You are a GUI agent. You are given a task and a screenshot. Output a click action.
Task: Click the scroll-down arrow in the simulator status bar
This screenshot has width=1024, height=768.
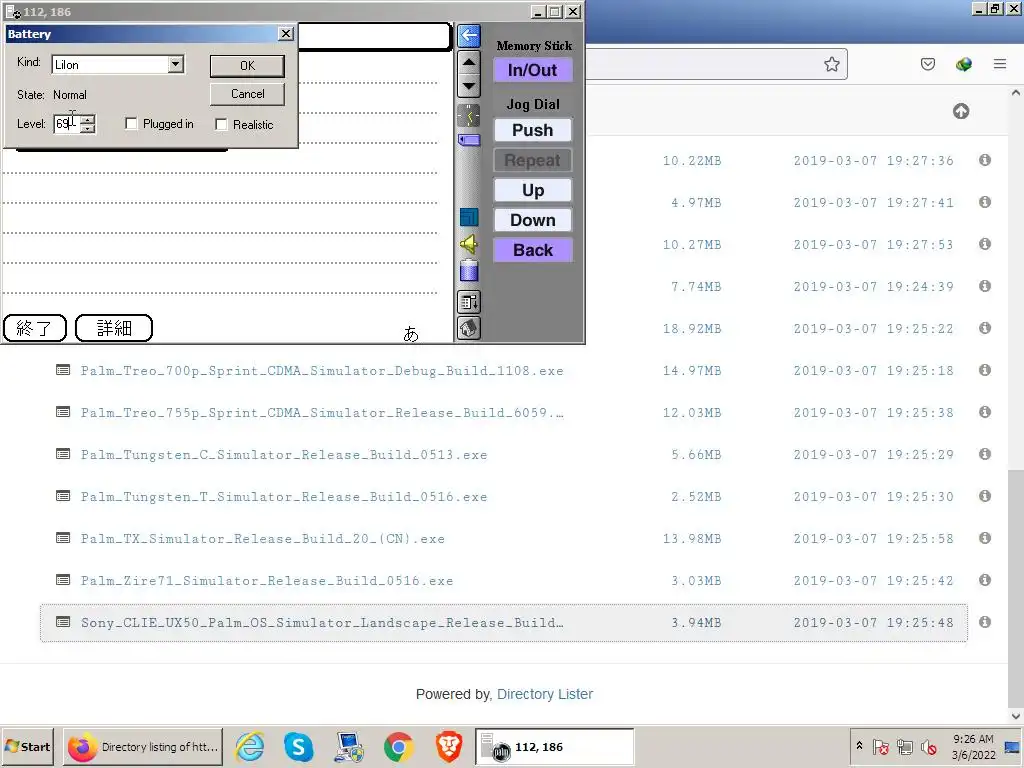pyautogui.click(x=469, y=86)
